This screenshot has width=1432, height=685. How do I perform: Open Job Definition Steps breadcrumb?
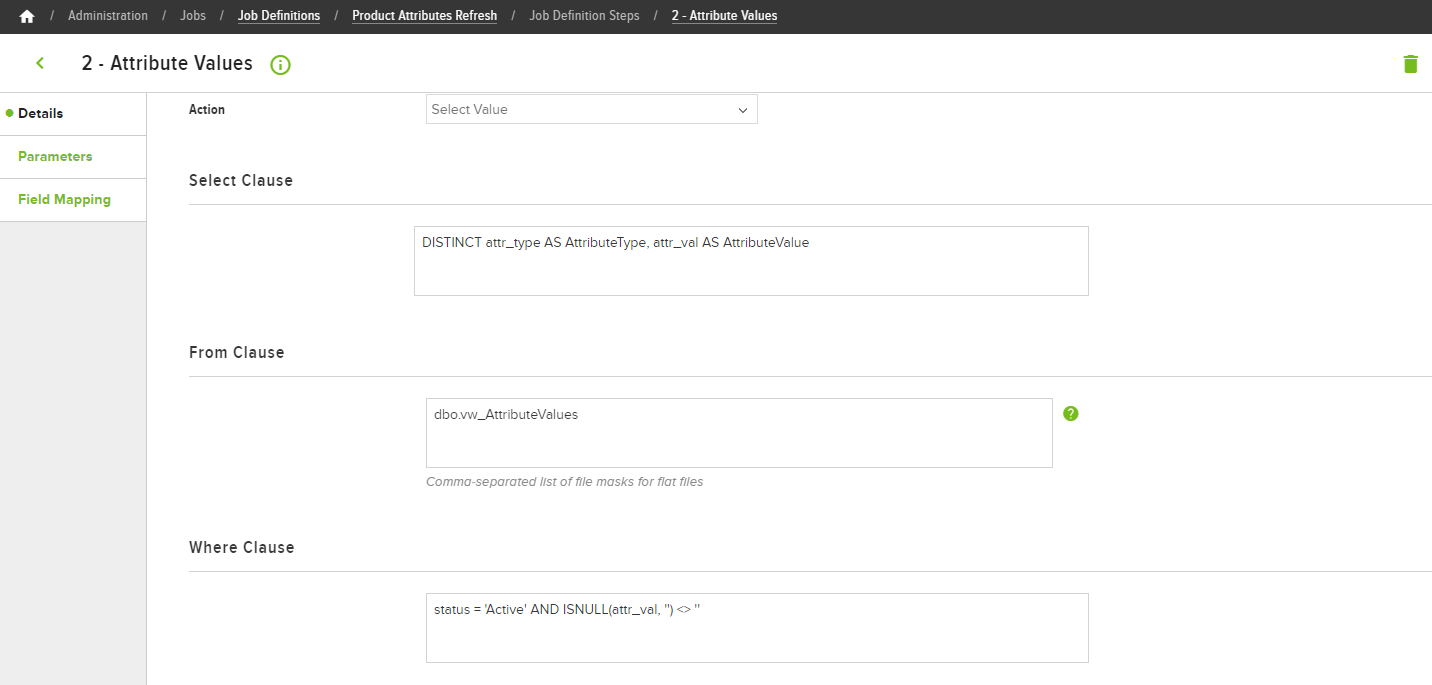click(584, 16)
